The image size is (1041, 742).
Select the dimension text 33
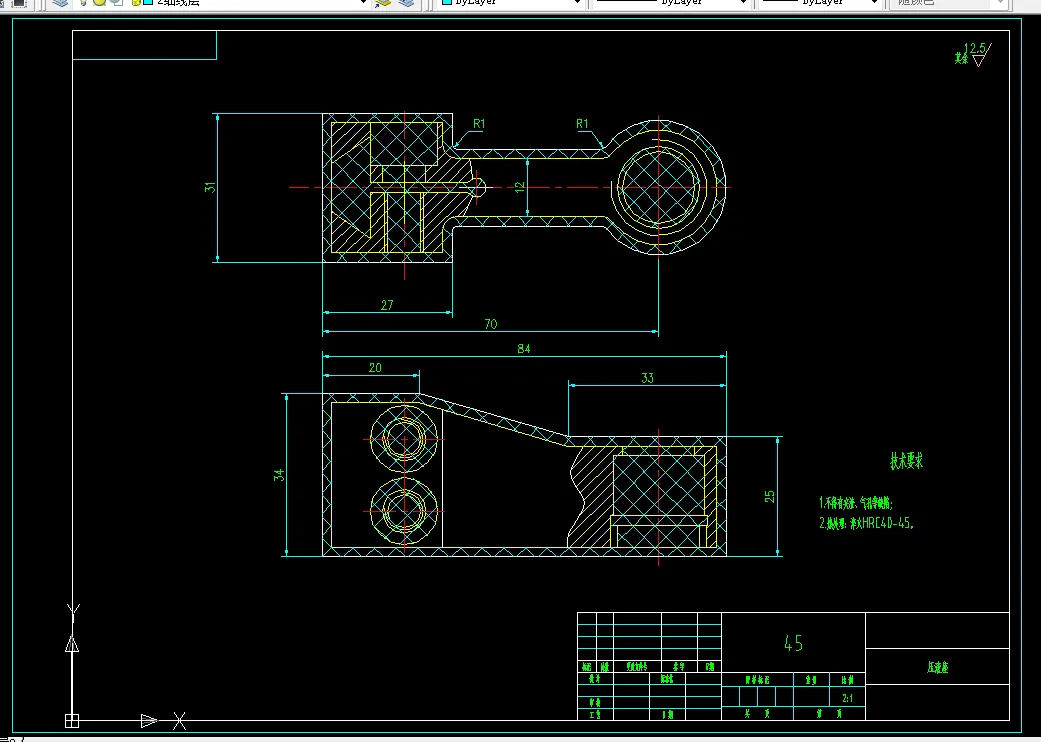647,378
